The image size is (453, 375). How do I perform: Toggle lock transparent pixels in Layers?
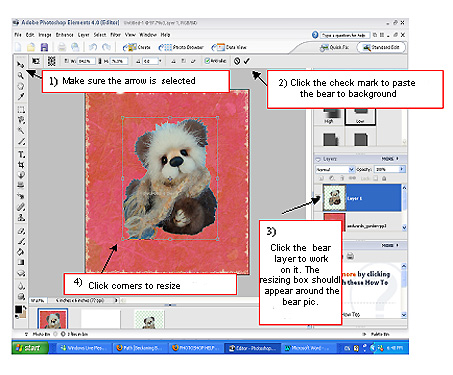[x=376, y=178]
